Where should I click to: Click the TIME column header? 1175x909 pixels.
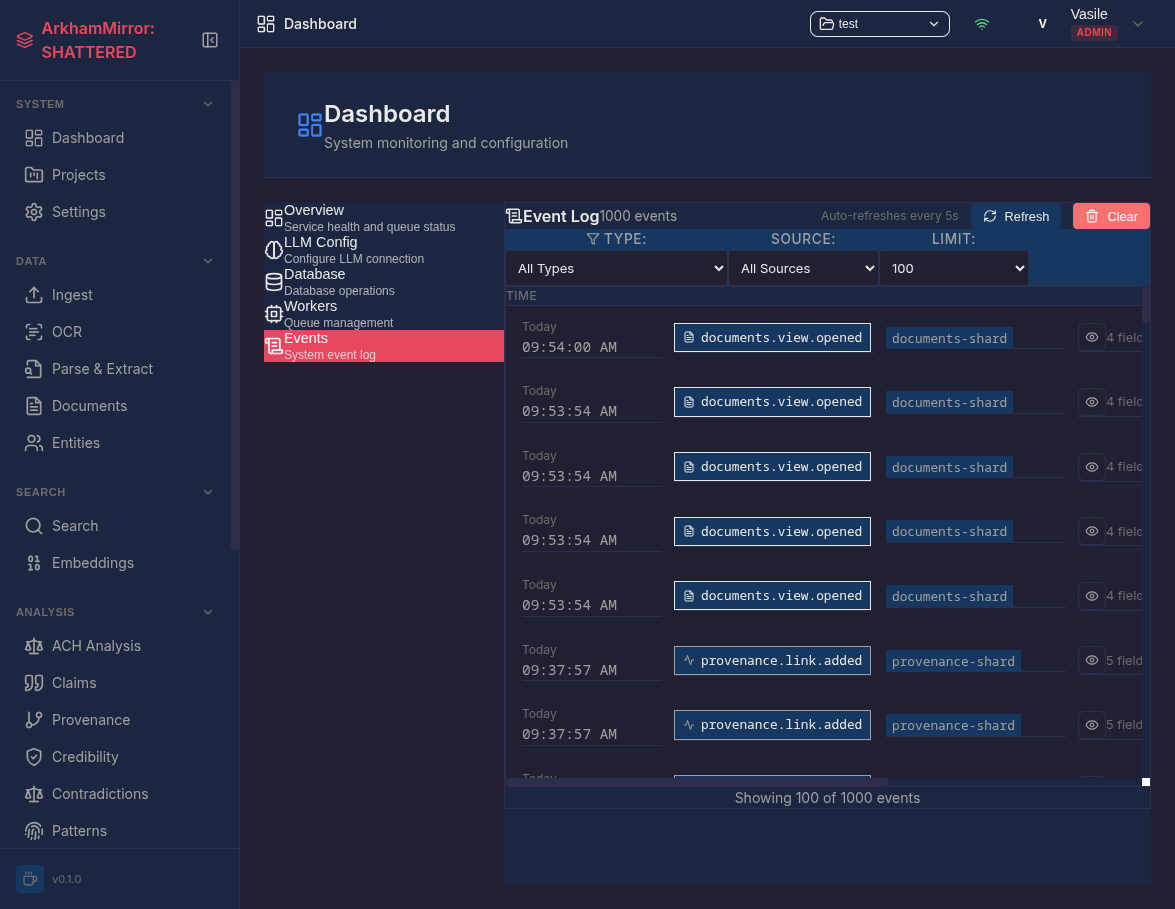[522, 296]
